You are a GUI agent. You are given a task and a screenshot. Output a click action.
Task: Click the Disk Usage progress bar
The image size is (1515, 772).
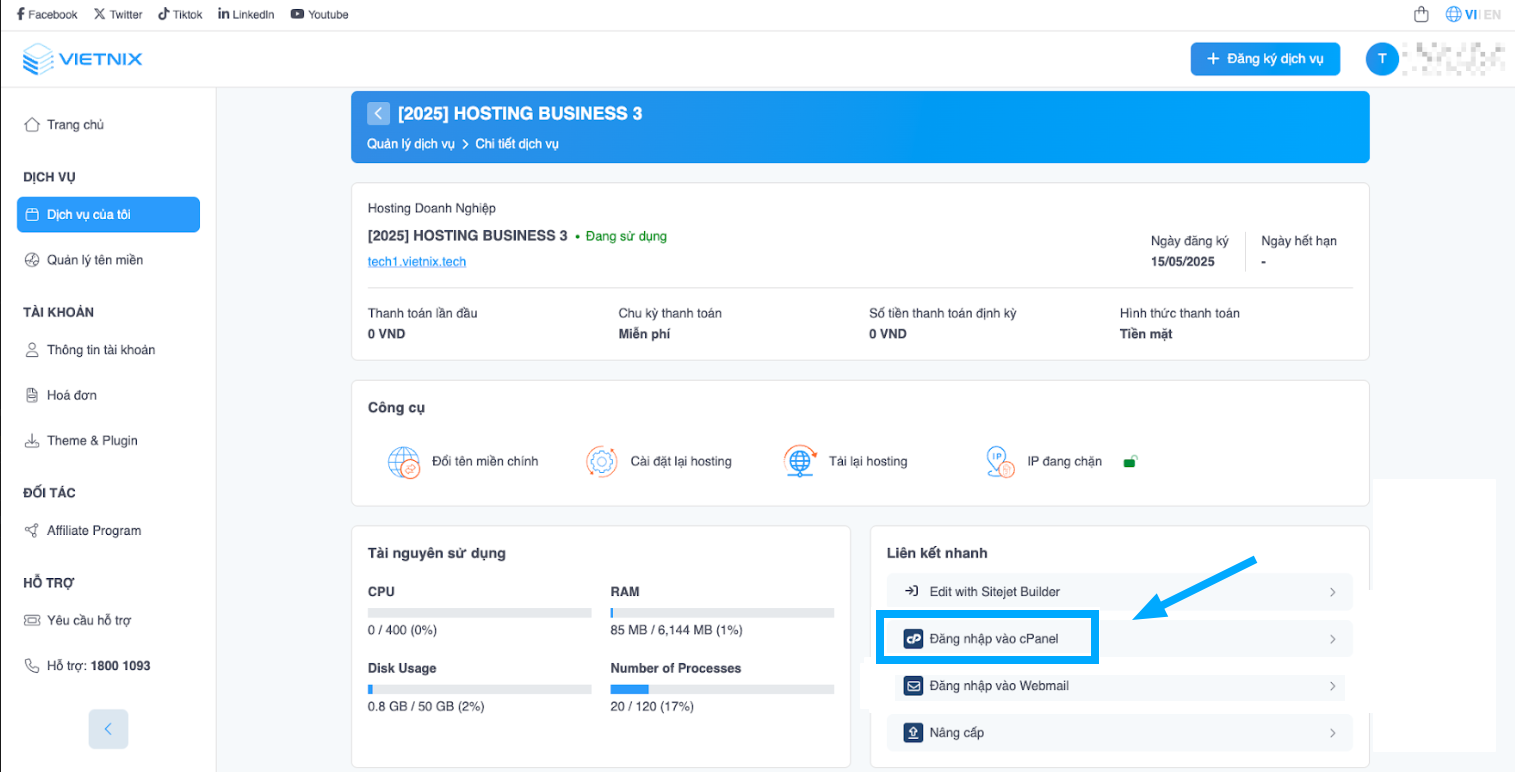(479, 688)
